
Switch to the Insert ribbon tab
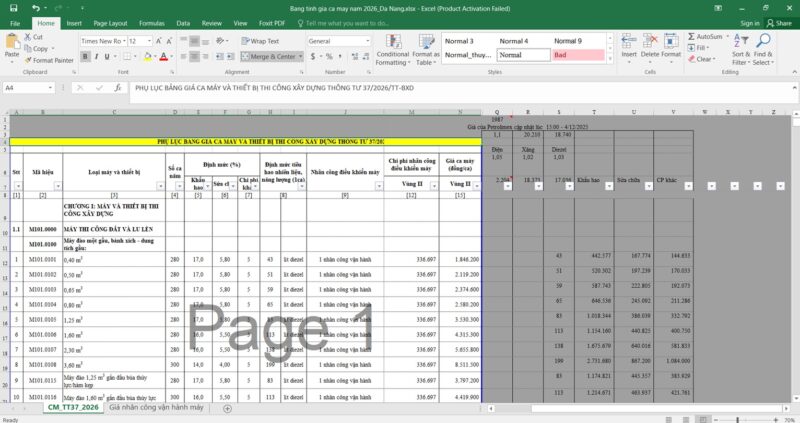74,23
